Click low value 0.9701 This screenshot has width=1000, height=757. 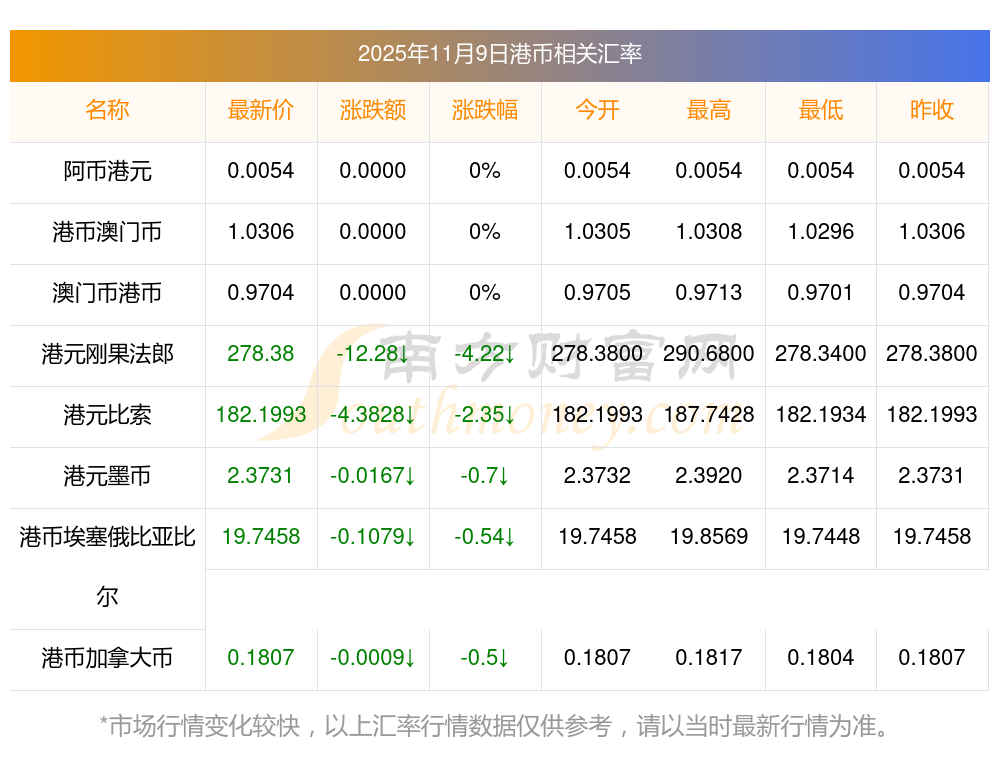tap(820, 293)
